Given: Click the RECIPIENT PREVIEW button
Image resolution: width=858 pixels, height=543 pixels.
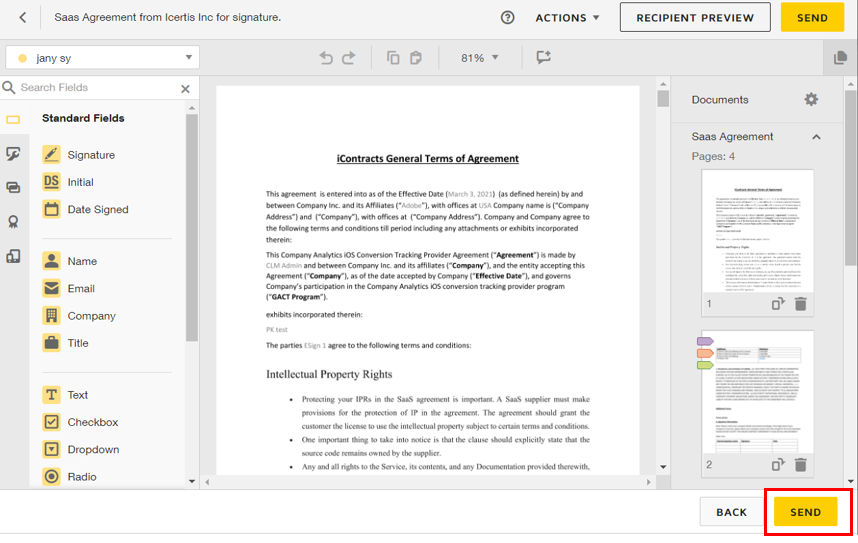Looking at the screenshot, I should [695, 18].
